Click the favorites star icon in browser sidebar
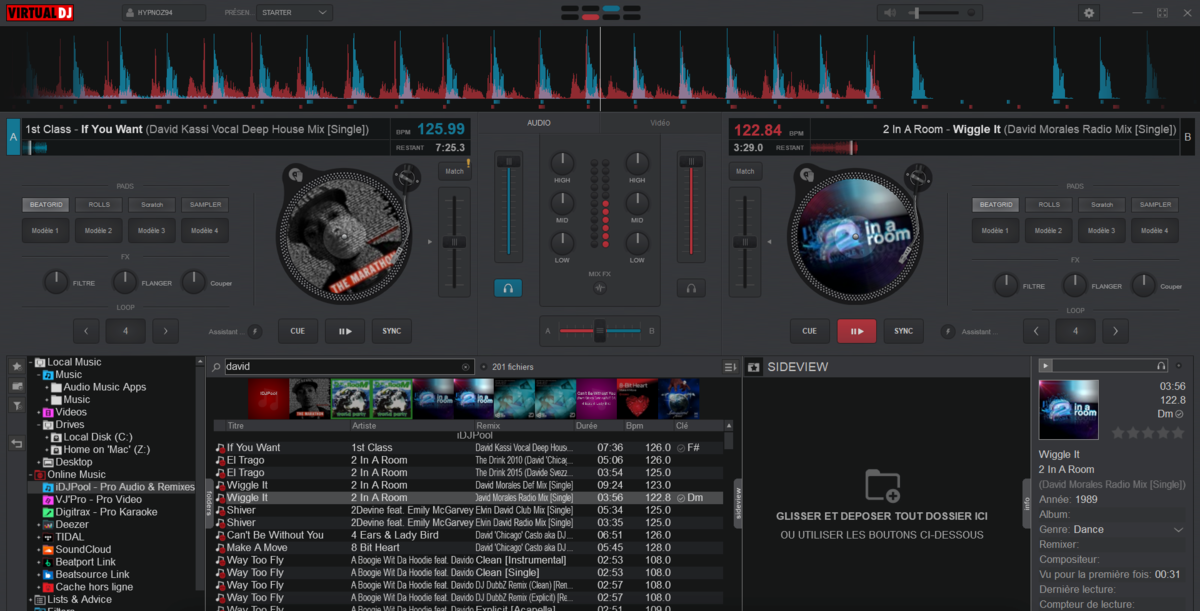This screenshot has width=1200, height=611. (17, 367)
